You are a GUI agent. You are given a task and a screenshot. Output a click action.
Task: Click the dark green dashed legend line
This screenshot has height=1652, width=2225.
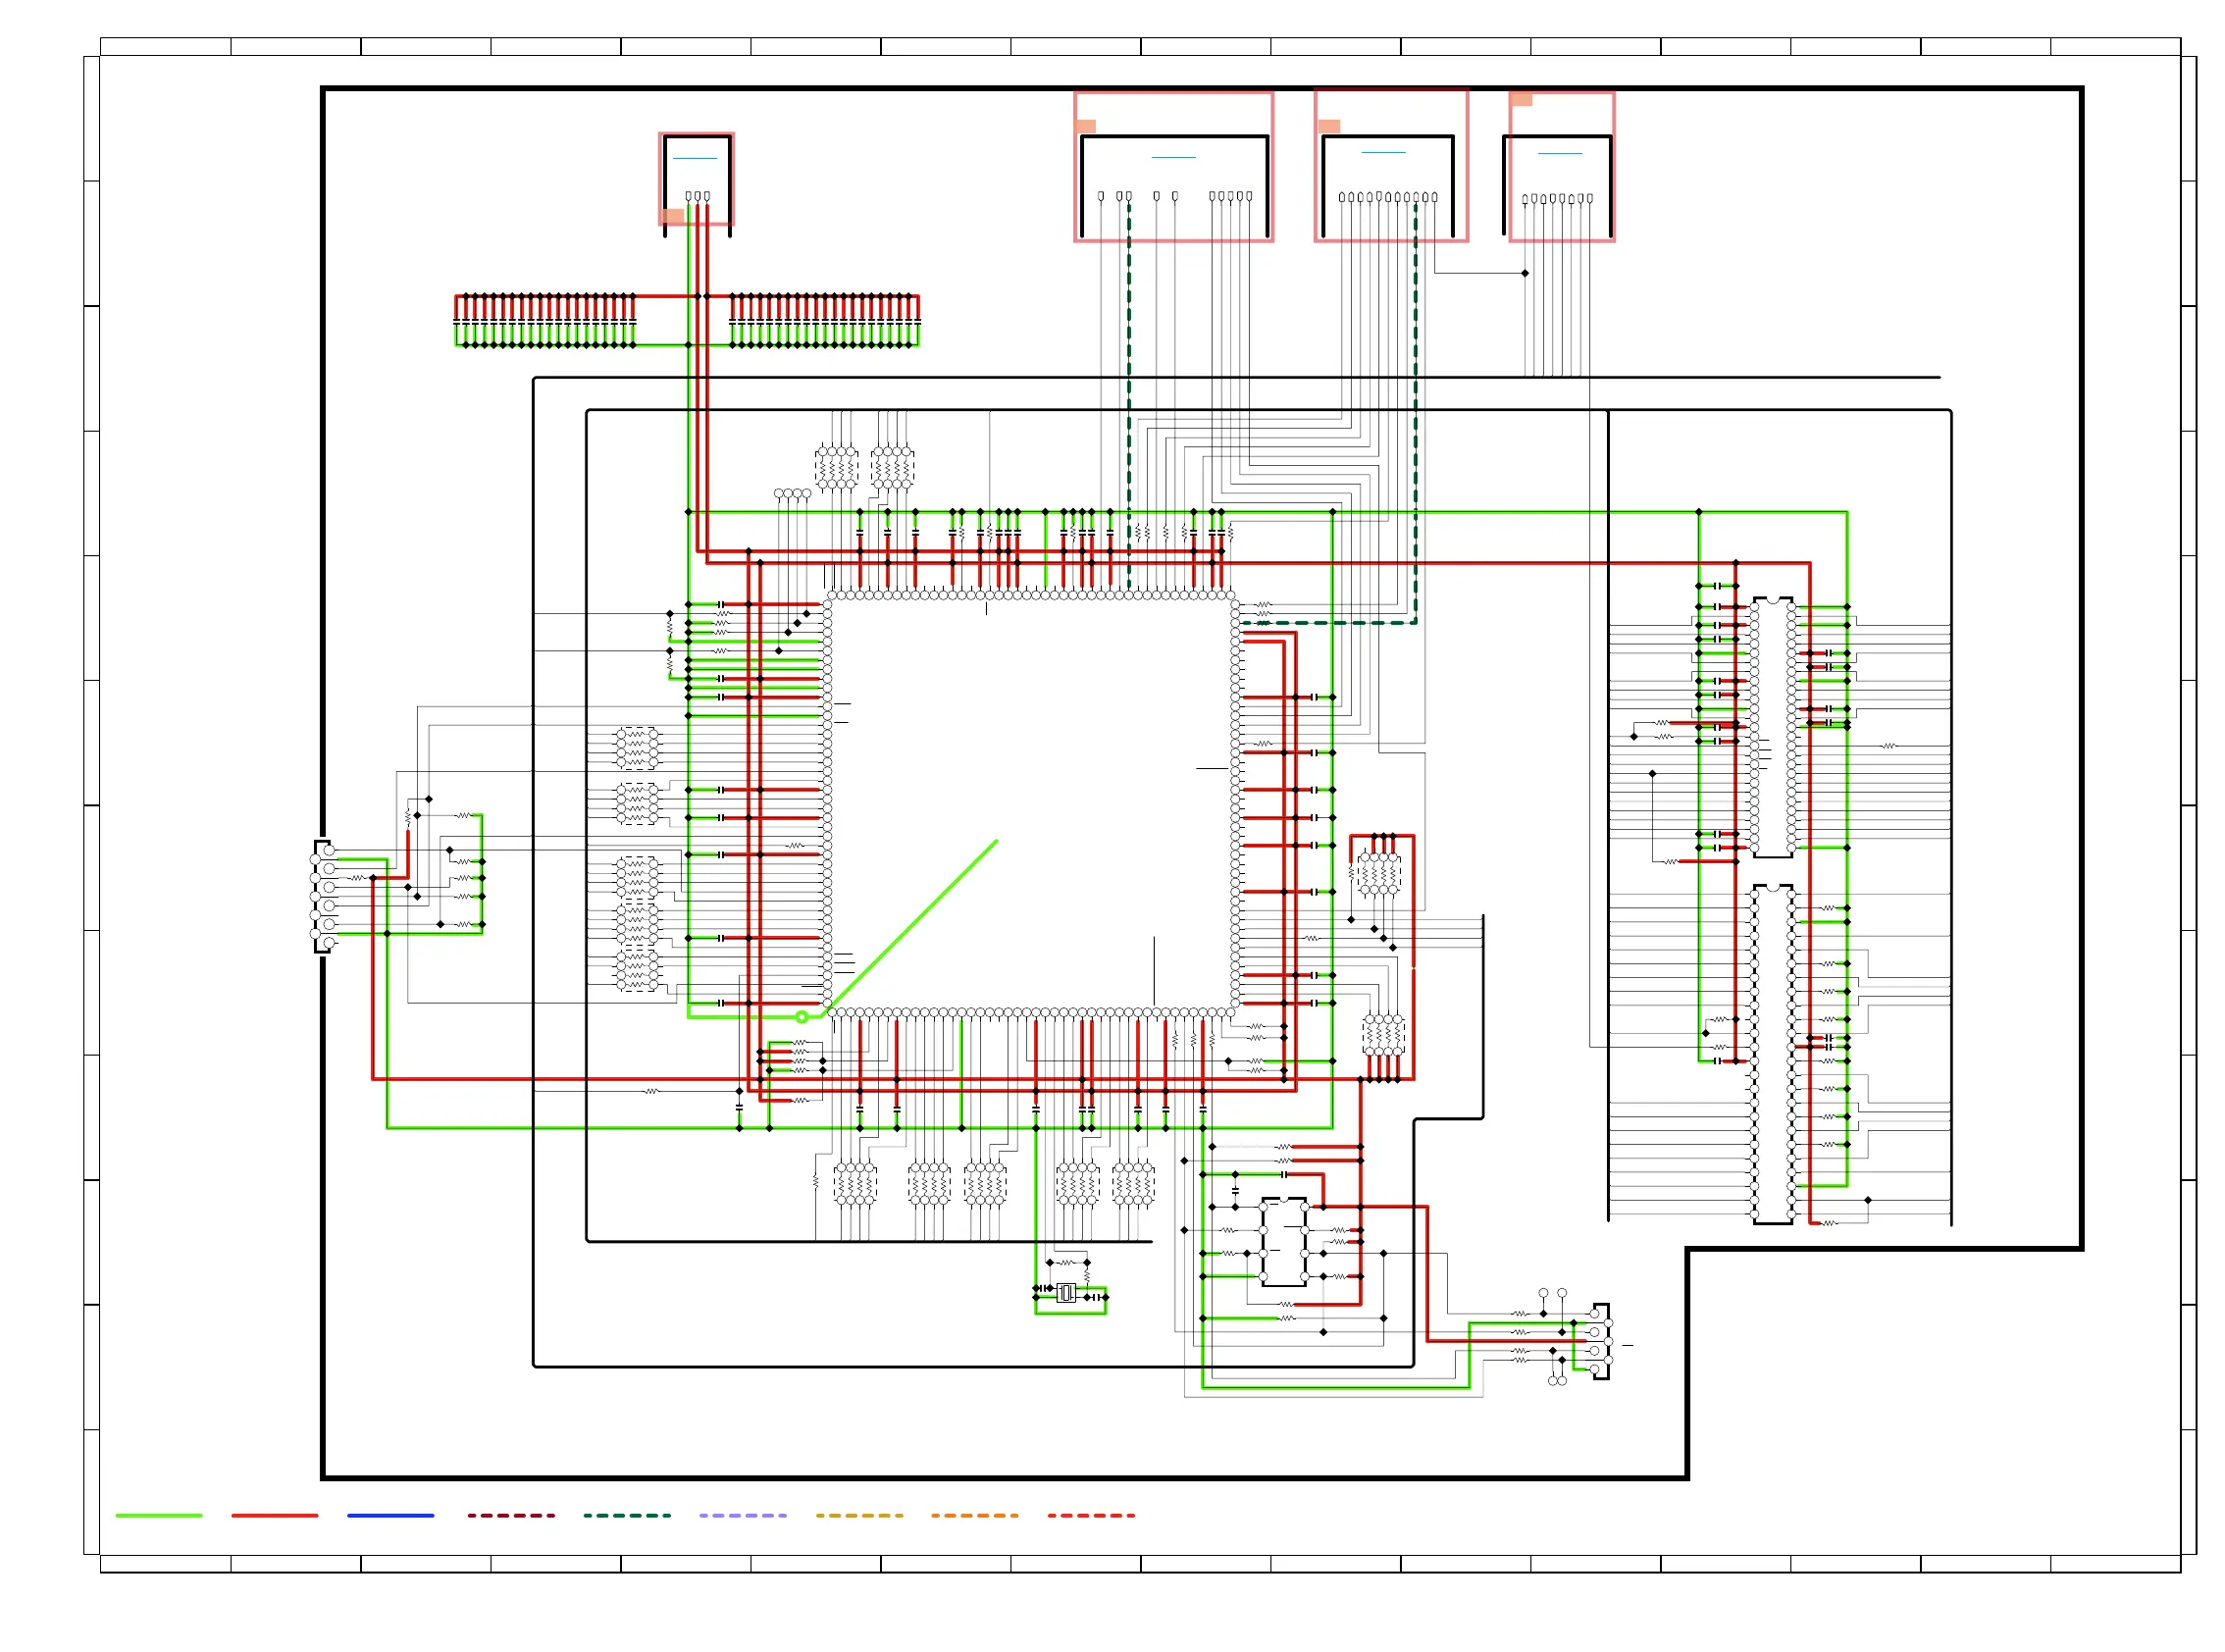tap(626, 1515)
